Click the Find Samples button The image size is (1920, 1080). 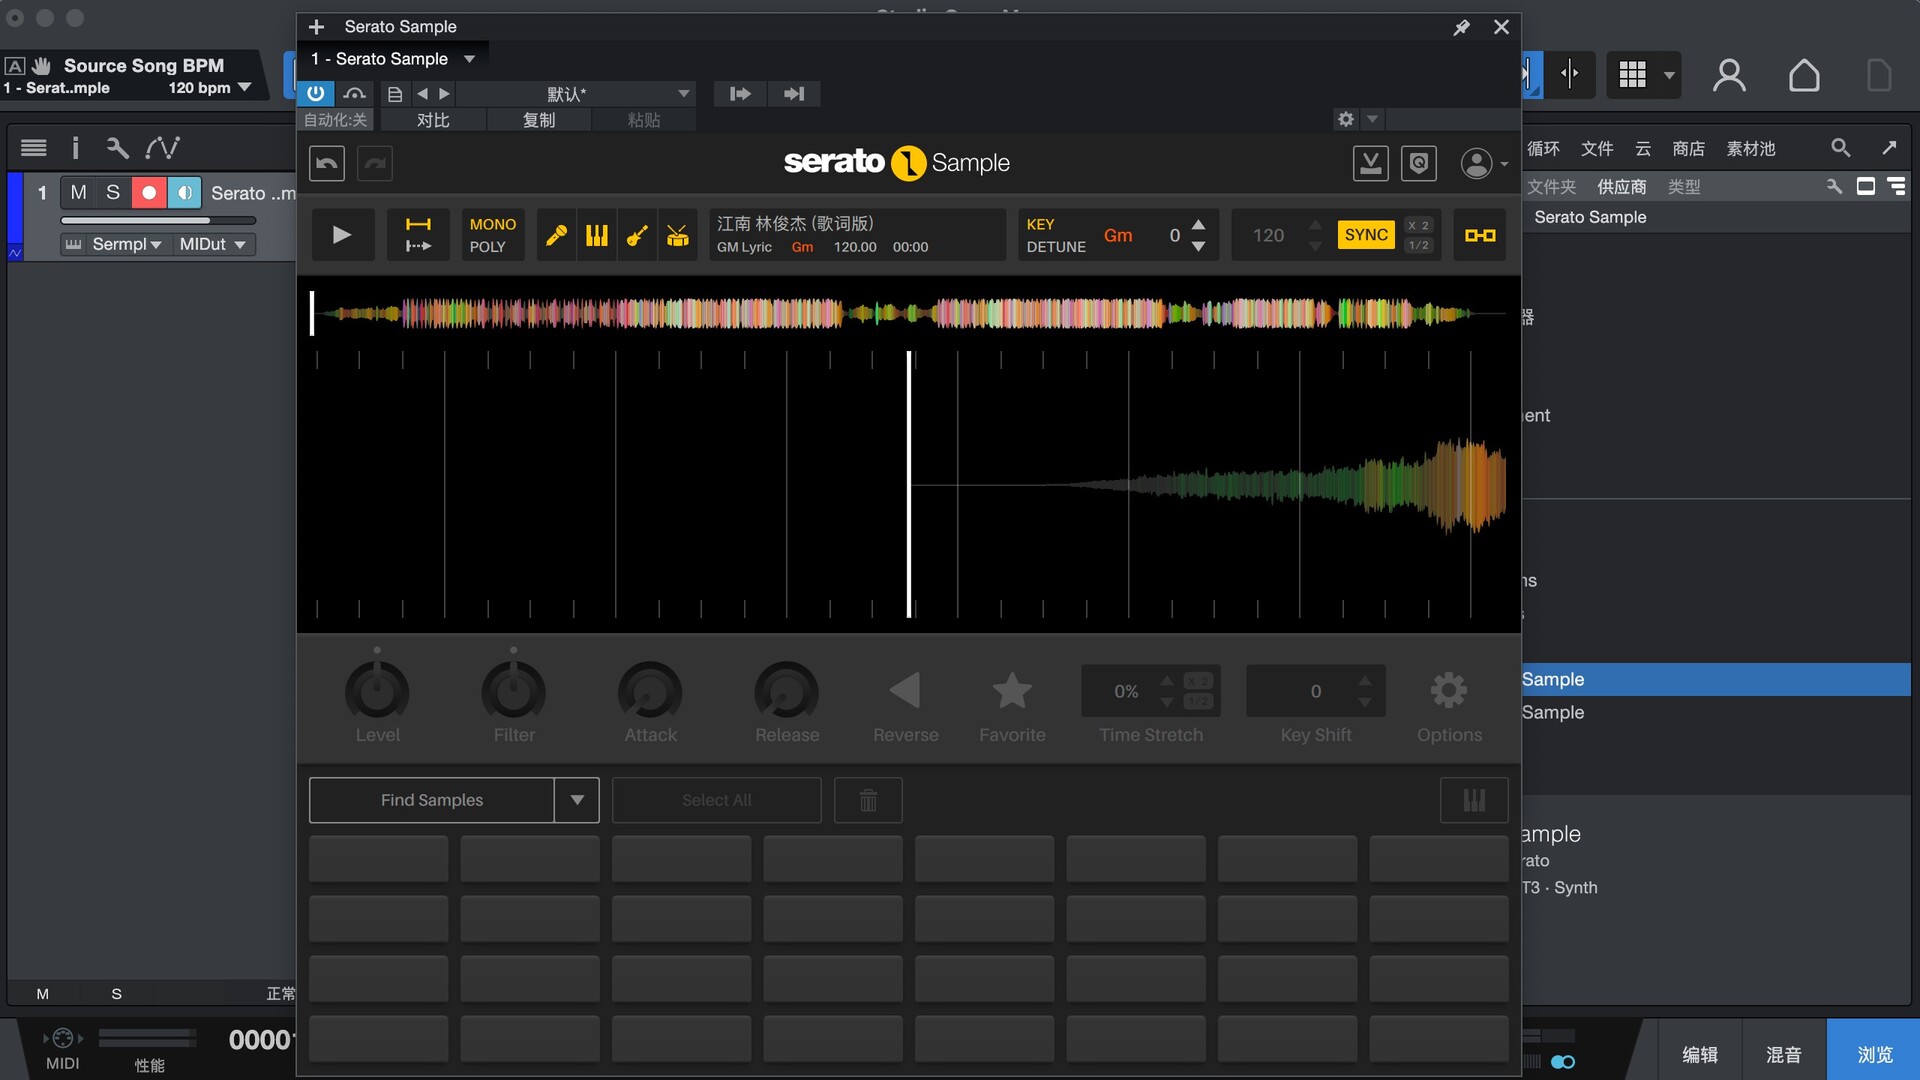(431, 800)
